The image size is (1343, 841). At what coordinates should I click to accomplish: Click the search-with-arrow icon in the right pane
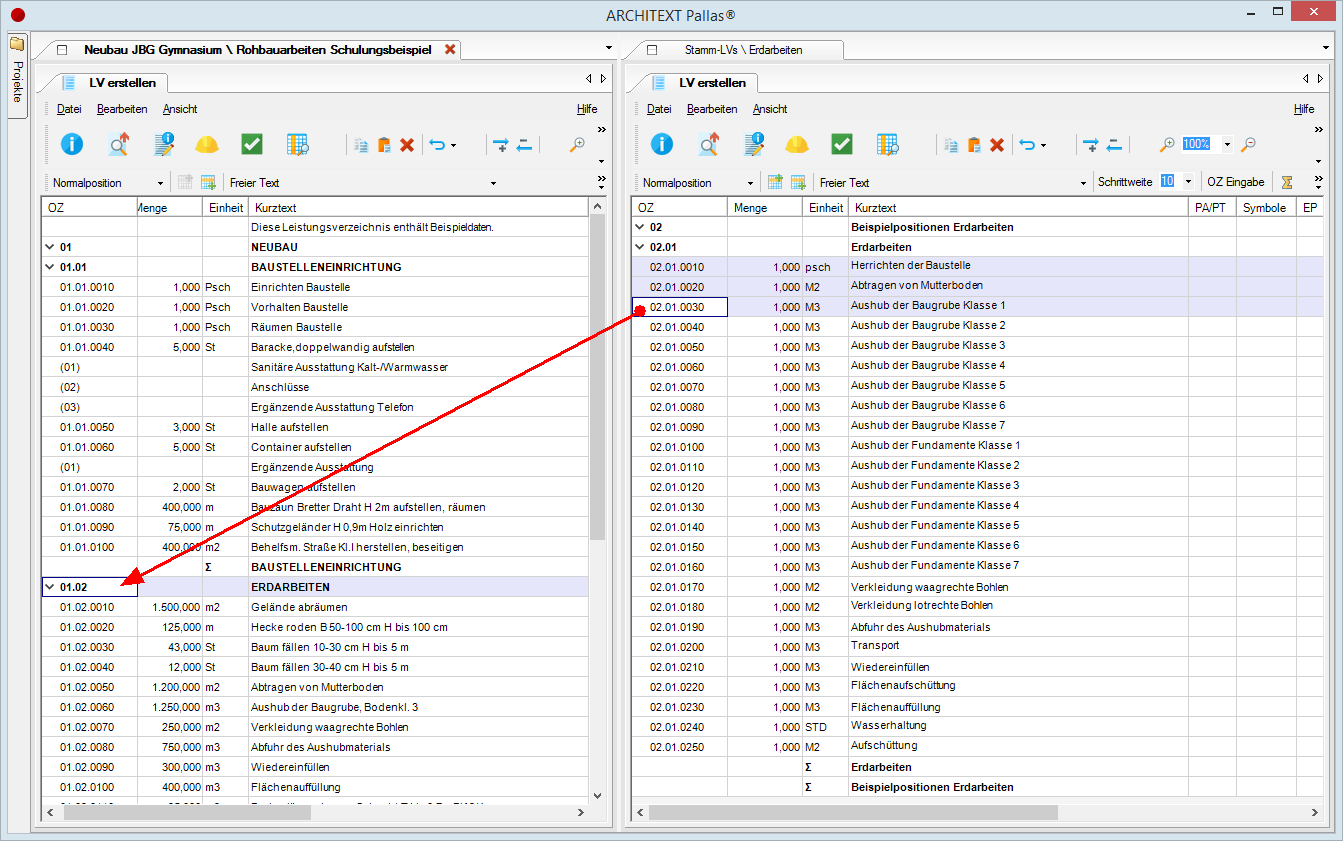point(709,144)
